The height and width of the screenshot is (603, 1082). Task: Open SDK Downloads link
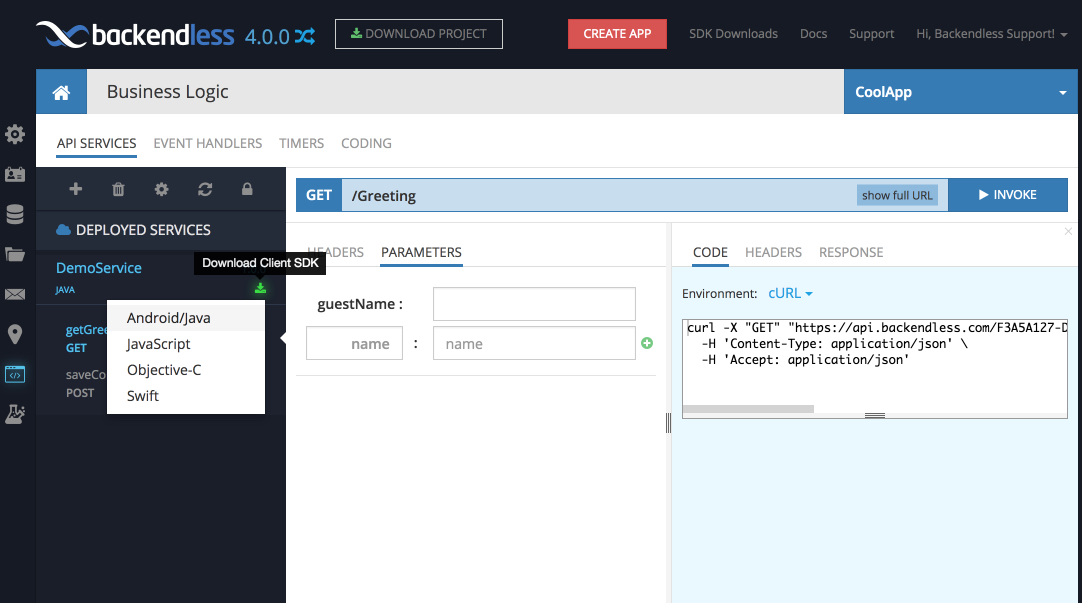point(733,34)
